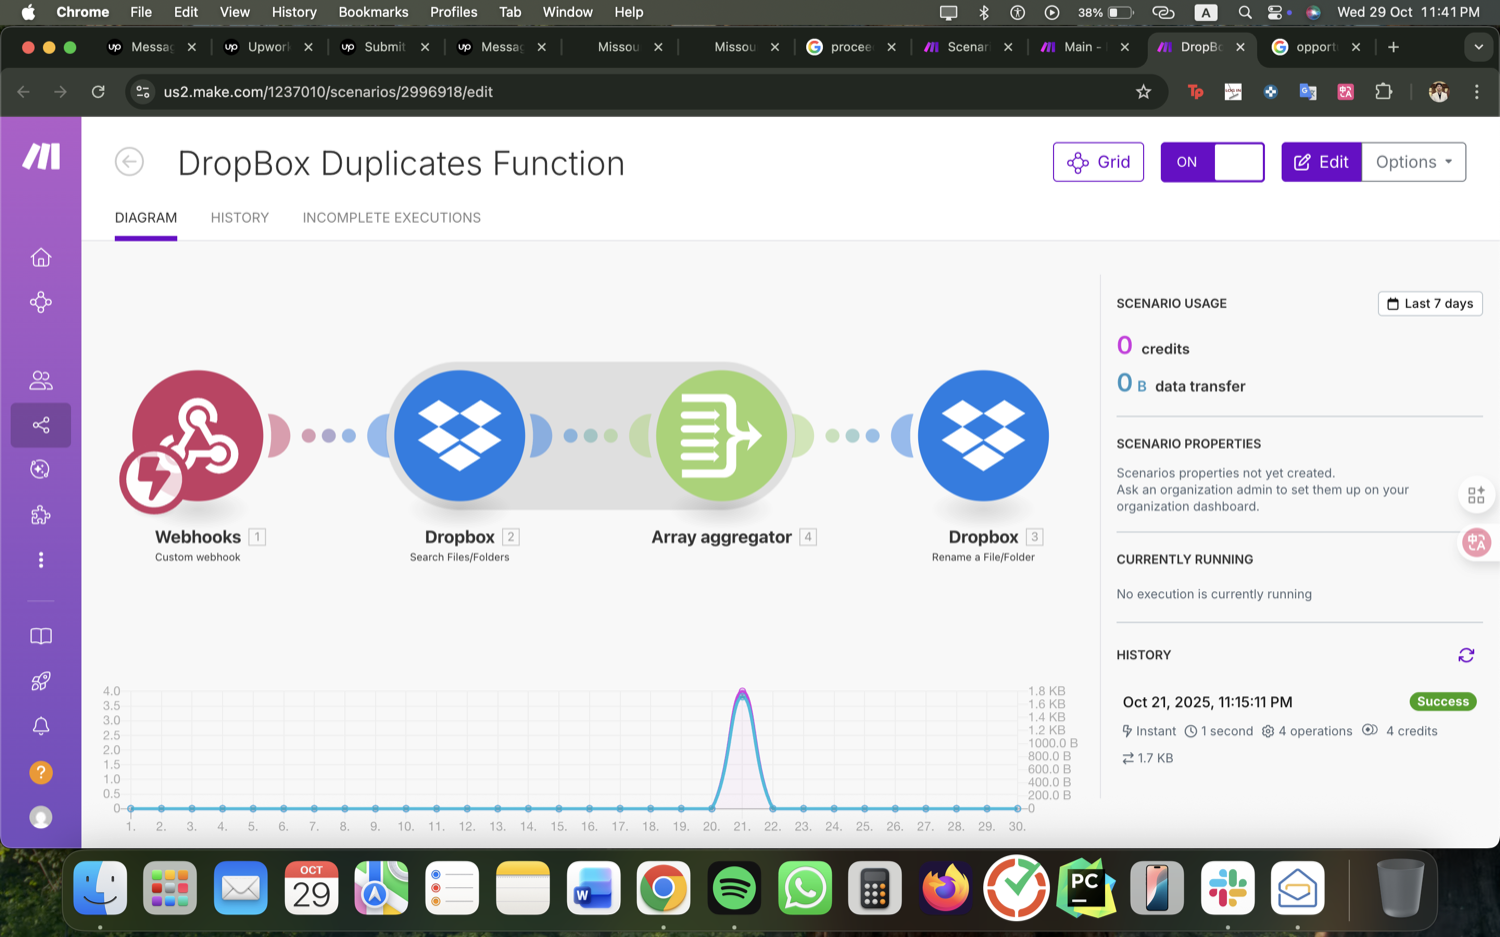Click the Array aggregator number 4 badge
Viewport: 1500px width, 937px height.
(x=808, y=537)
